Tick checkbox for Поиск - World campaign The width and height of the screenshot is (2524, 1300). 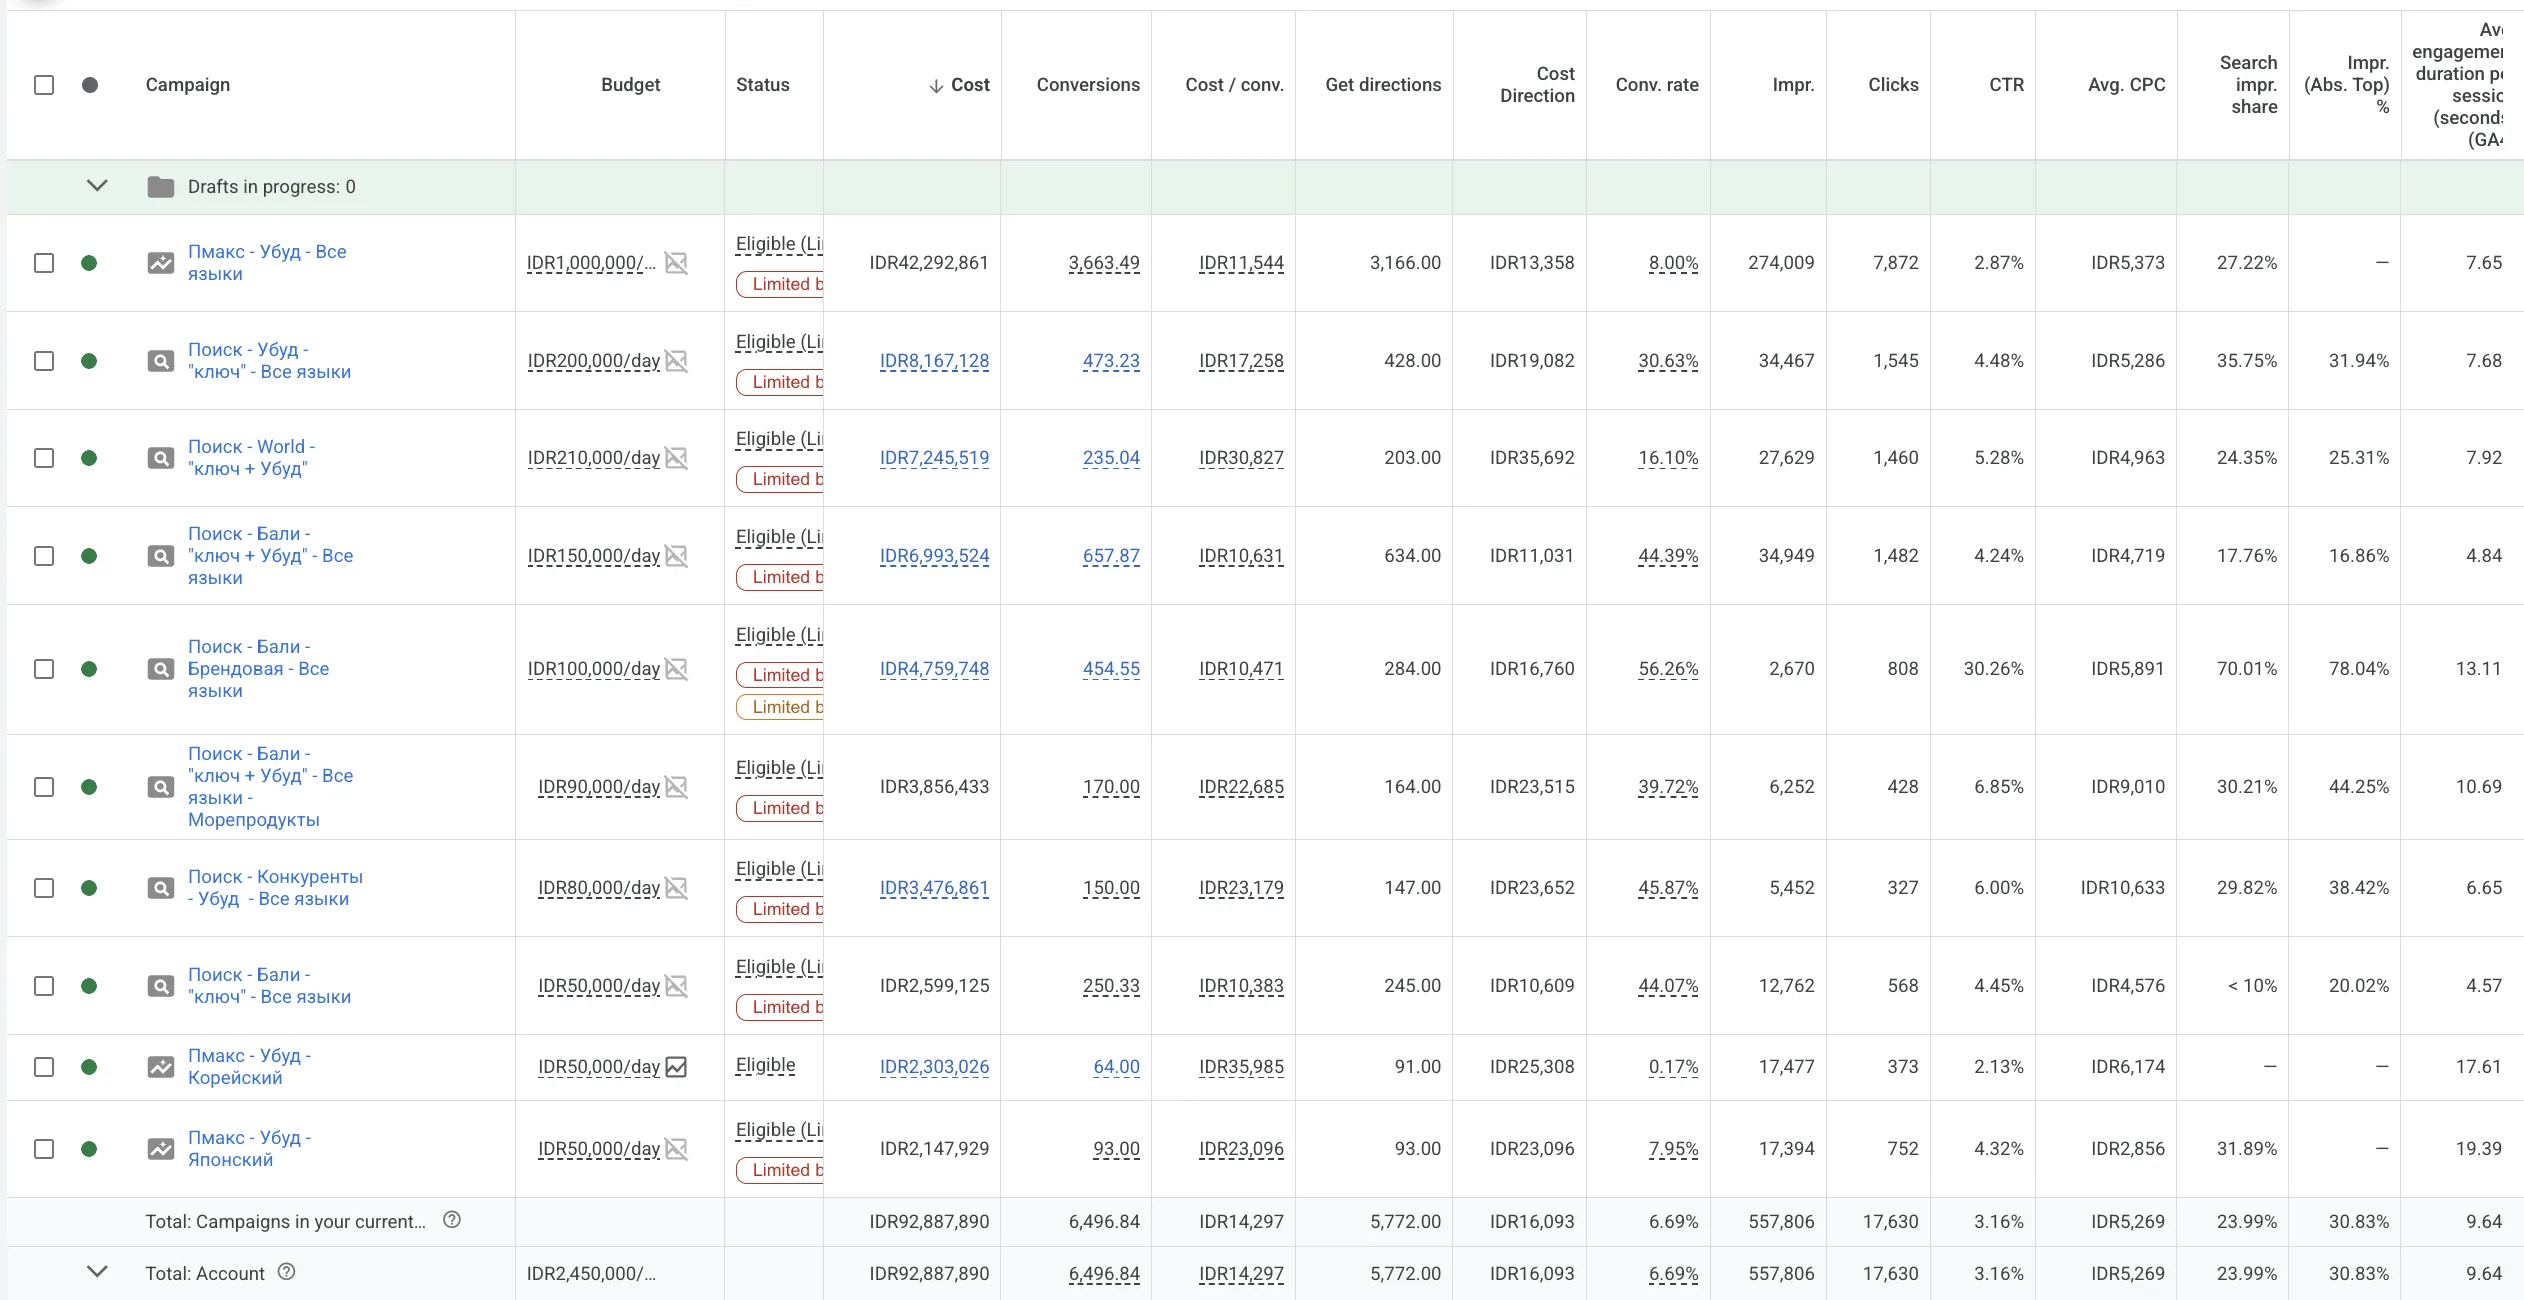coord(44,458)
